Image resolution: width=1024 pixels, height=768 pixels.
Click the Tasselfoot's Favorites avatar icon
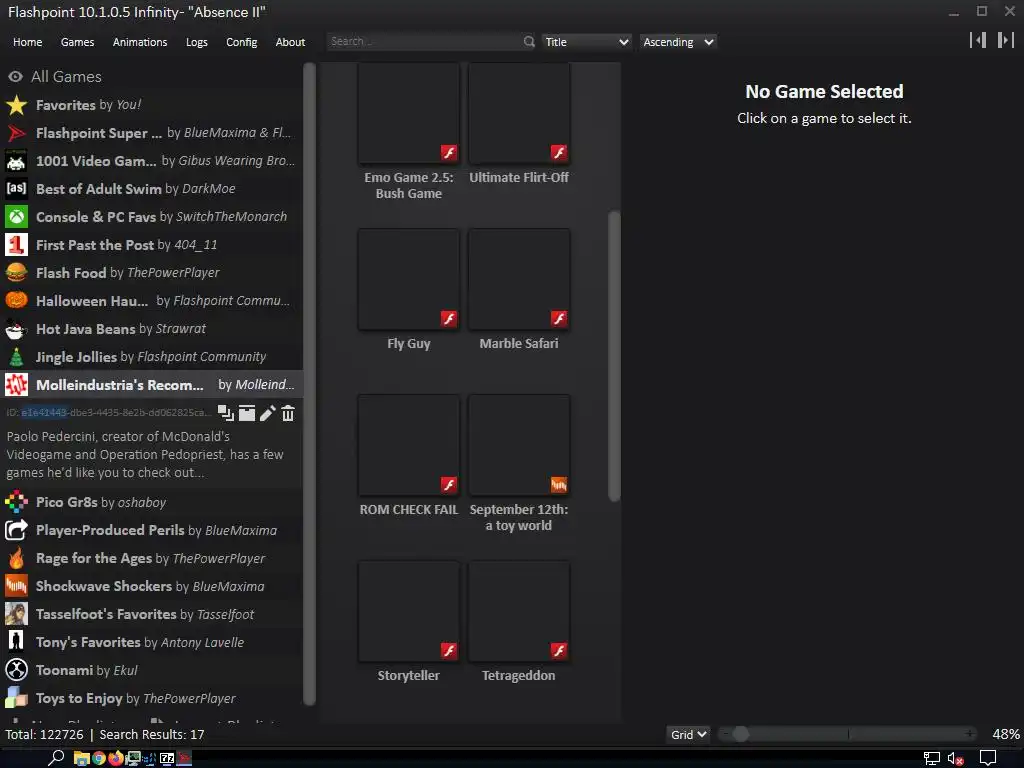tap(16, 614)
